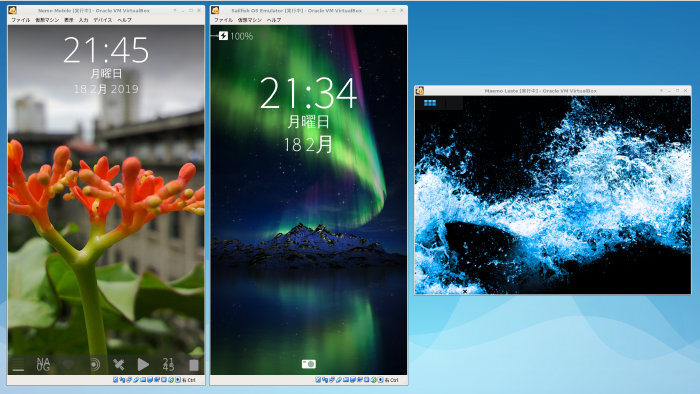Open the Maemo Leste task switcher grid icon
The width and height of the screenshot is (700, 394).
(x=430, y=103)
